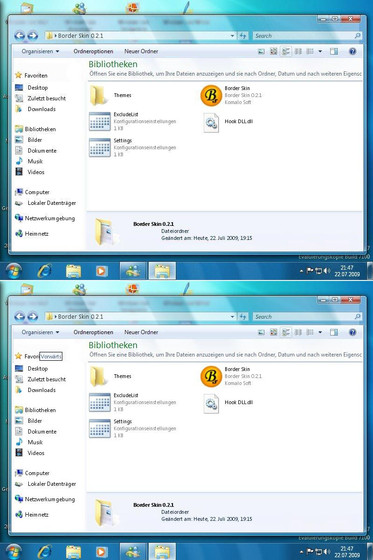The height and width of the screenshot is (560, 373).
Task: Click the Search field in the lower window
Action: [x=307, y=316]
